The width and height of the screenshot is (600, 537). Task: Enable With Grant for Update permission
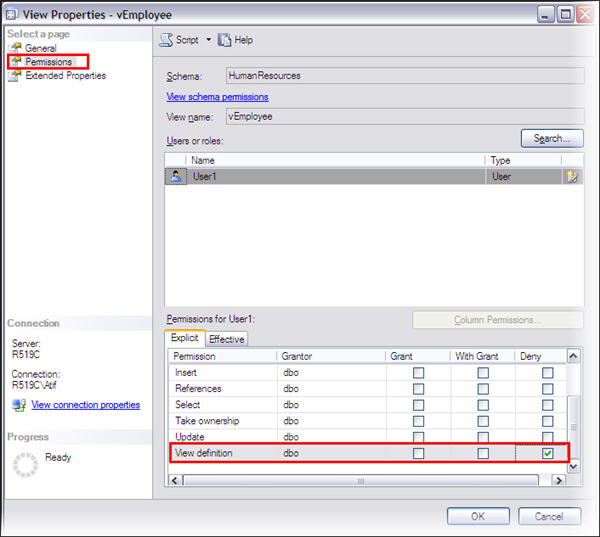click(x=483, y=437)
